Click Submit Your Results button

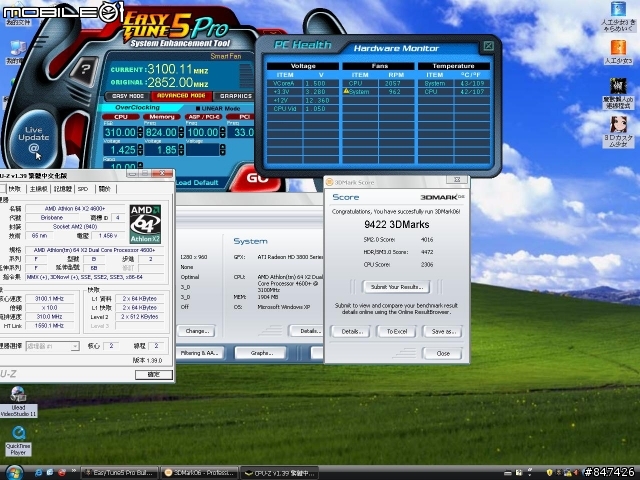point(396,287)
